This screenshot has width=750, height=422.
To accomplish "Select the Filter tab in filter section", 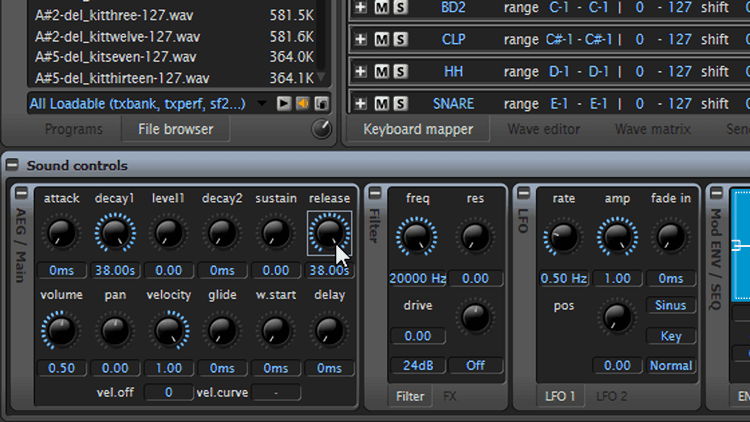I will point(410,396).
